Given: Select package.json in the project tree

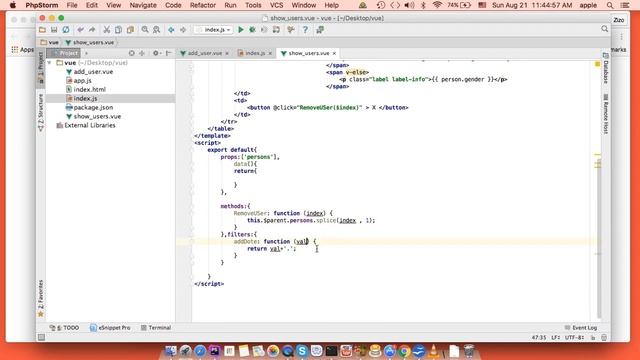Looking at the screenshot, I should tap(89, 107).
